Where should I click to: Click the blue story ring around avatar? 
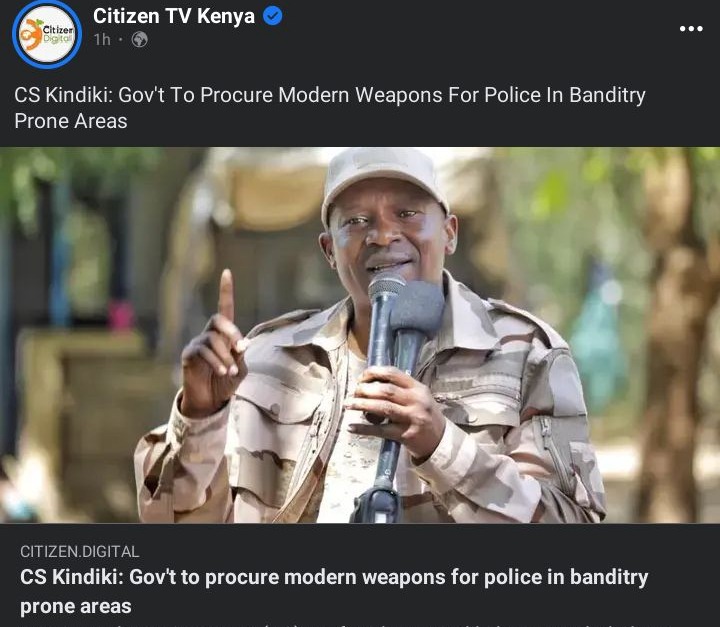(47, 34)
